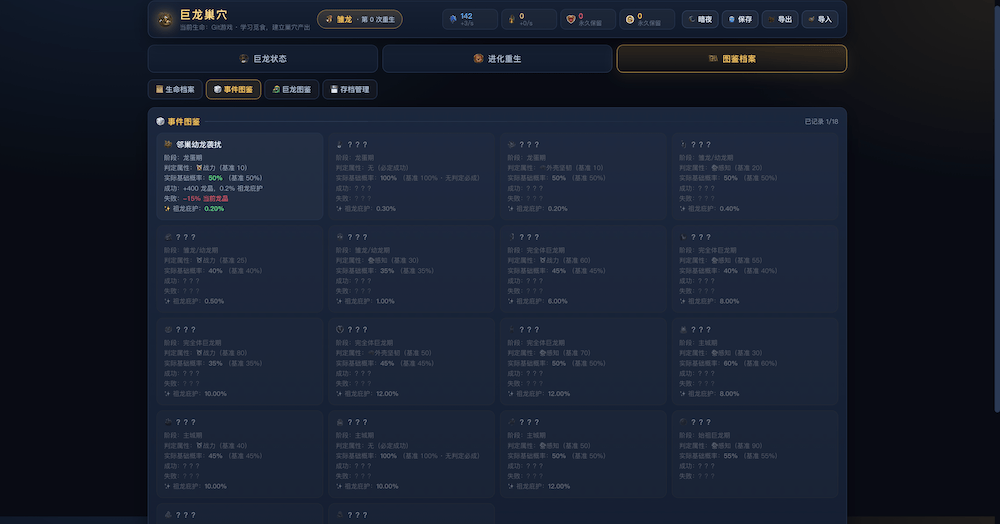The height and width of the screenshot is (524, 1000).
Task: Click the 当前生命 subtitle under 巨龙巢穴
Action: click(x=245, y=27)
